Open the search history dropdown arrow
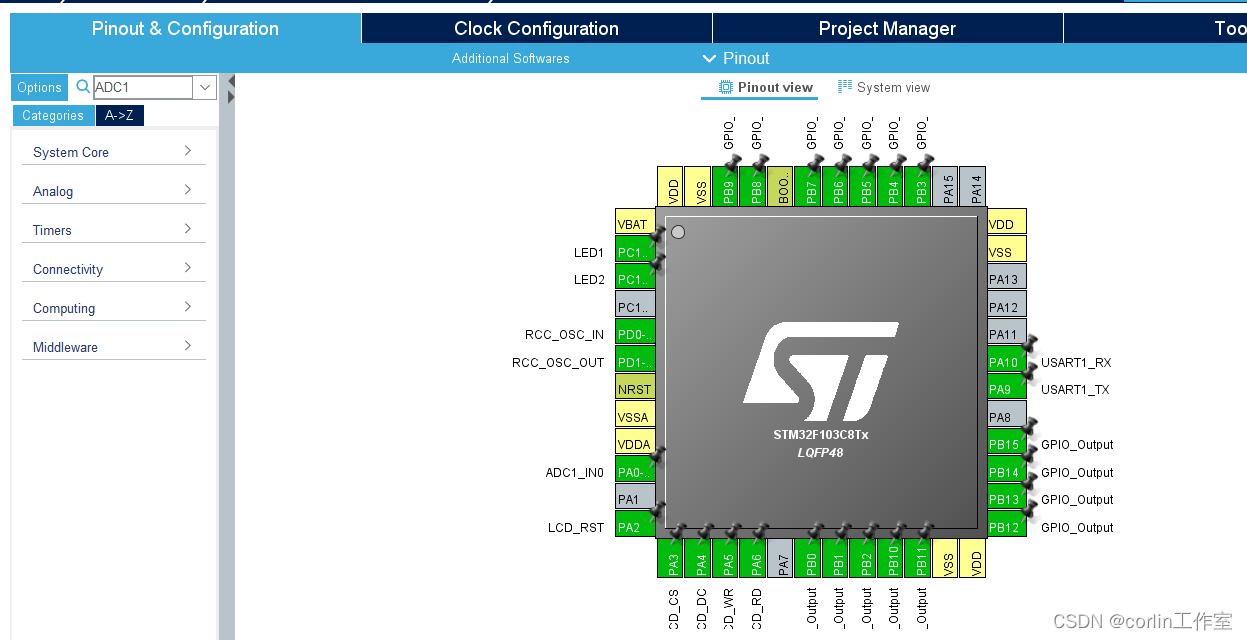 tap(205, 87)
